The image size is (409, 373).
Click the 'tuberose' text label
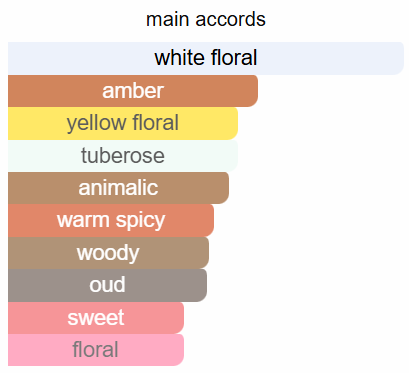[x=123, y=155]
